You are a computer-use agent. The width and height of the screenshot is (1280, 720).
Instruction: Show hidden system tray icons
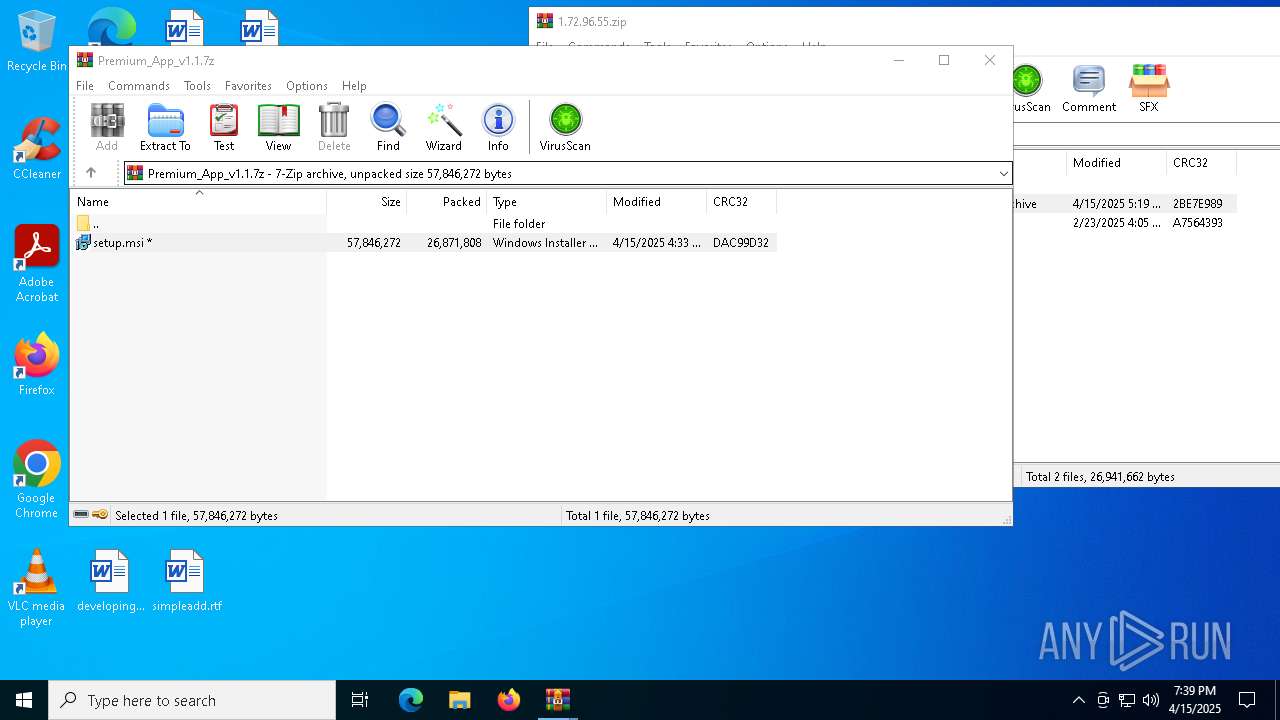click(1078, 700)
